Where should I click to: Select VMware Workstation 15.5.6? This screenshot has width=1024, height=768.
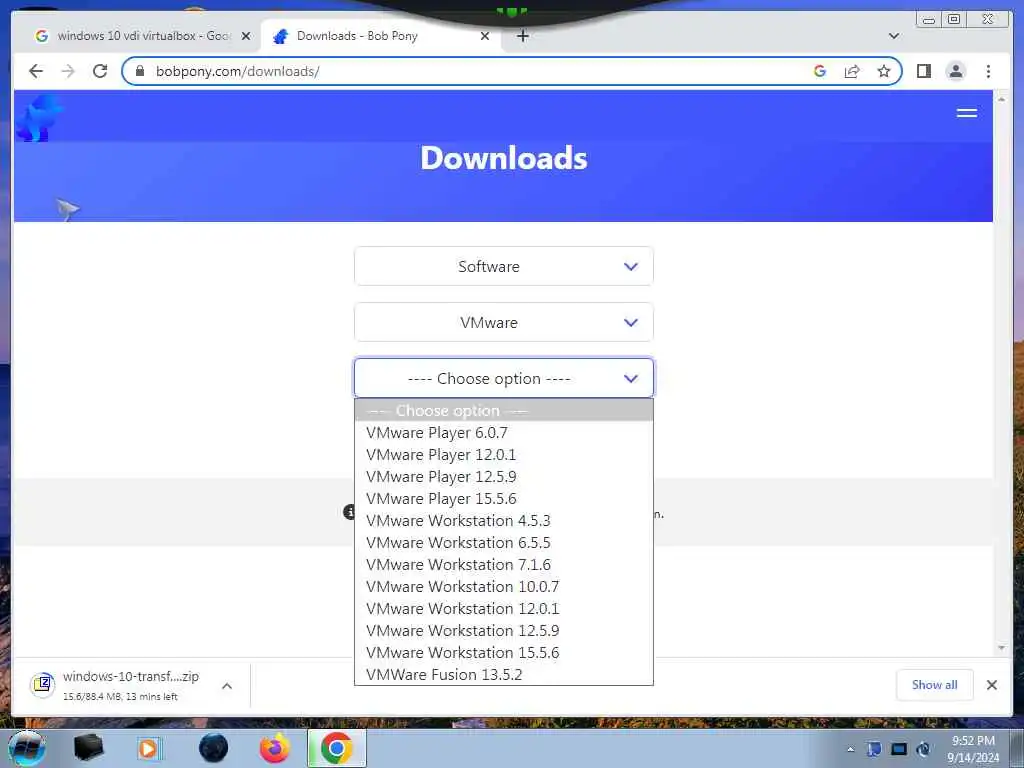click(504, 652)
